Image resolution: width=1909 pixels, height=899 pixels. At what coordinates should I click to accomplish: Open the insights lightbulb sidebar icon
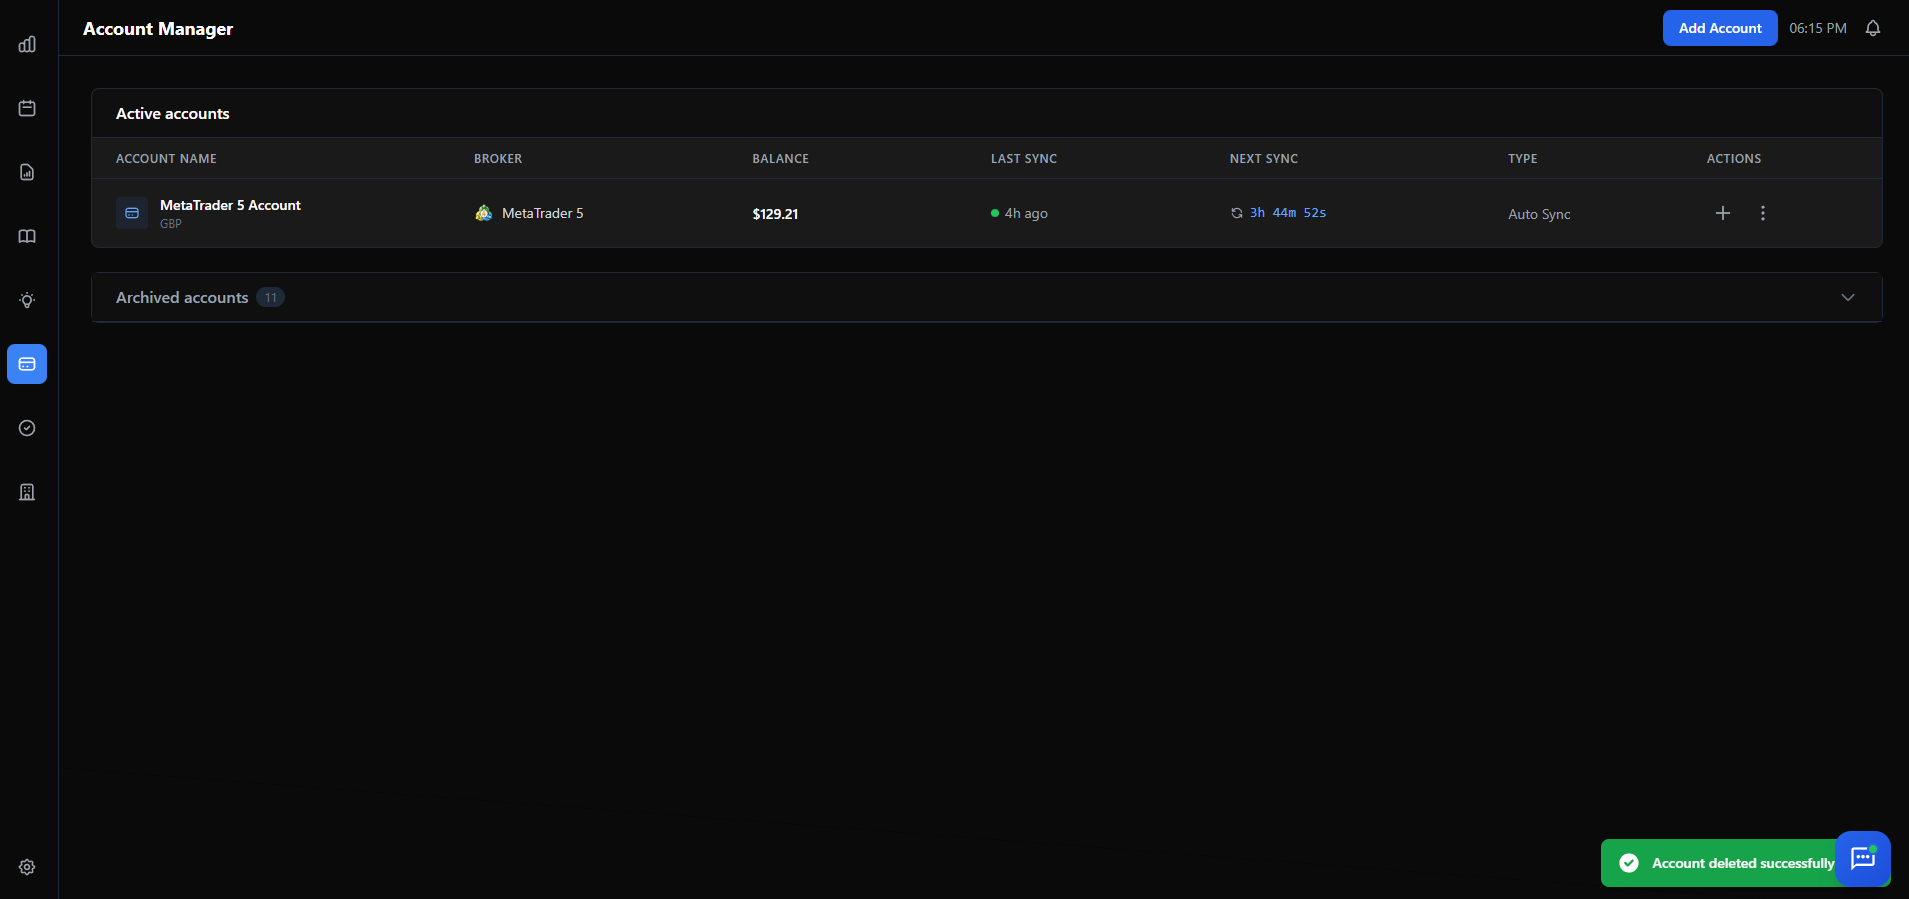(x=27, y=300)
